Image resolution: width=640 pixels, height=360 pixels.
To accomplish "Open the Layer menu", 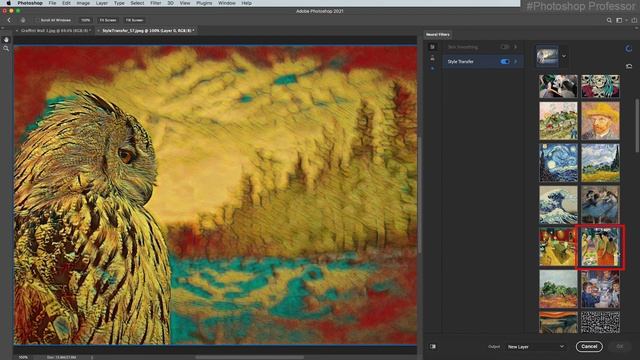I will tap(102, 3).
